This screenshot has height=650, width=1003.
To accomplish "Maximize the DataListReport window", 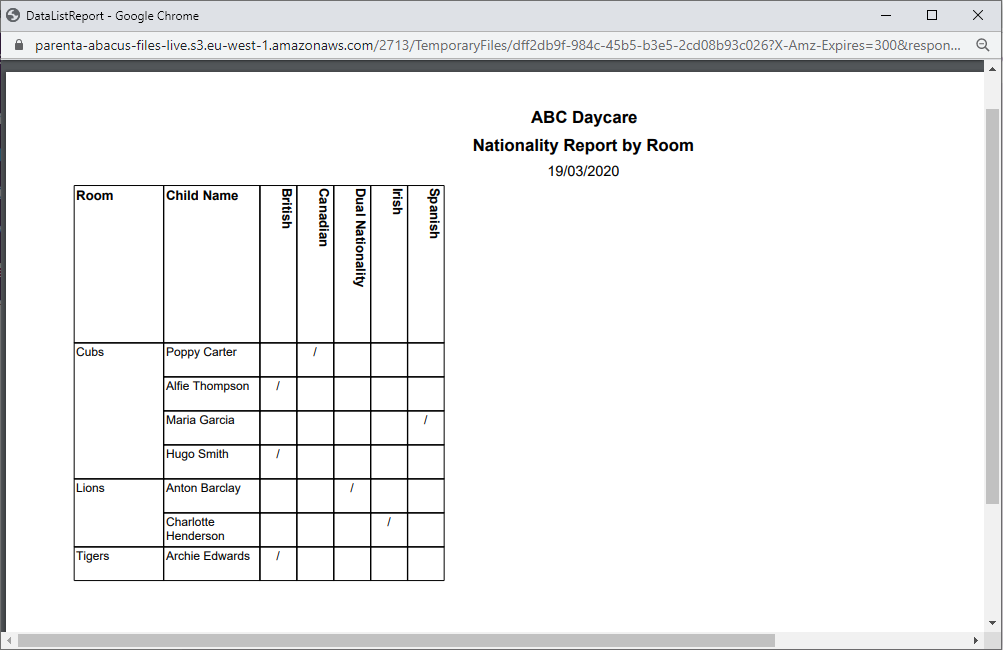I will [932, 15].
